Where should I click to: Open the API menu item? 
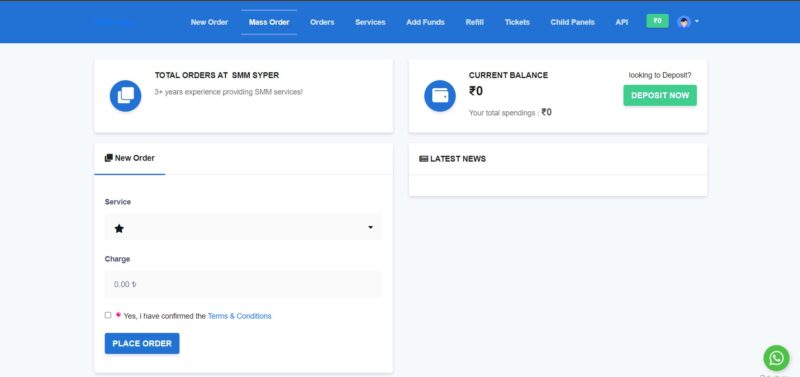tap(621, 22)
